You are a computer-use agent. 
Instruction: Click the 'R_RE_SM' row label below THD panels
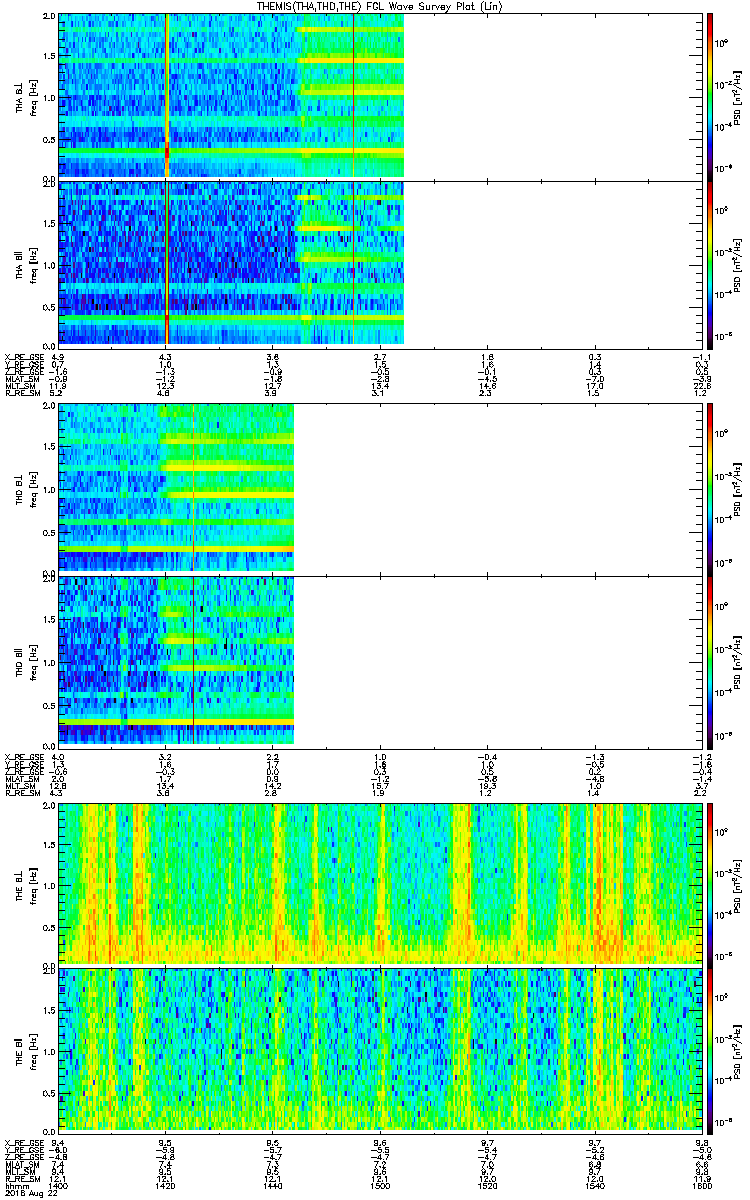pos(21,792)
